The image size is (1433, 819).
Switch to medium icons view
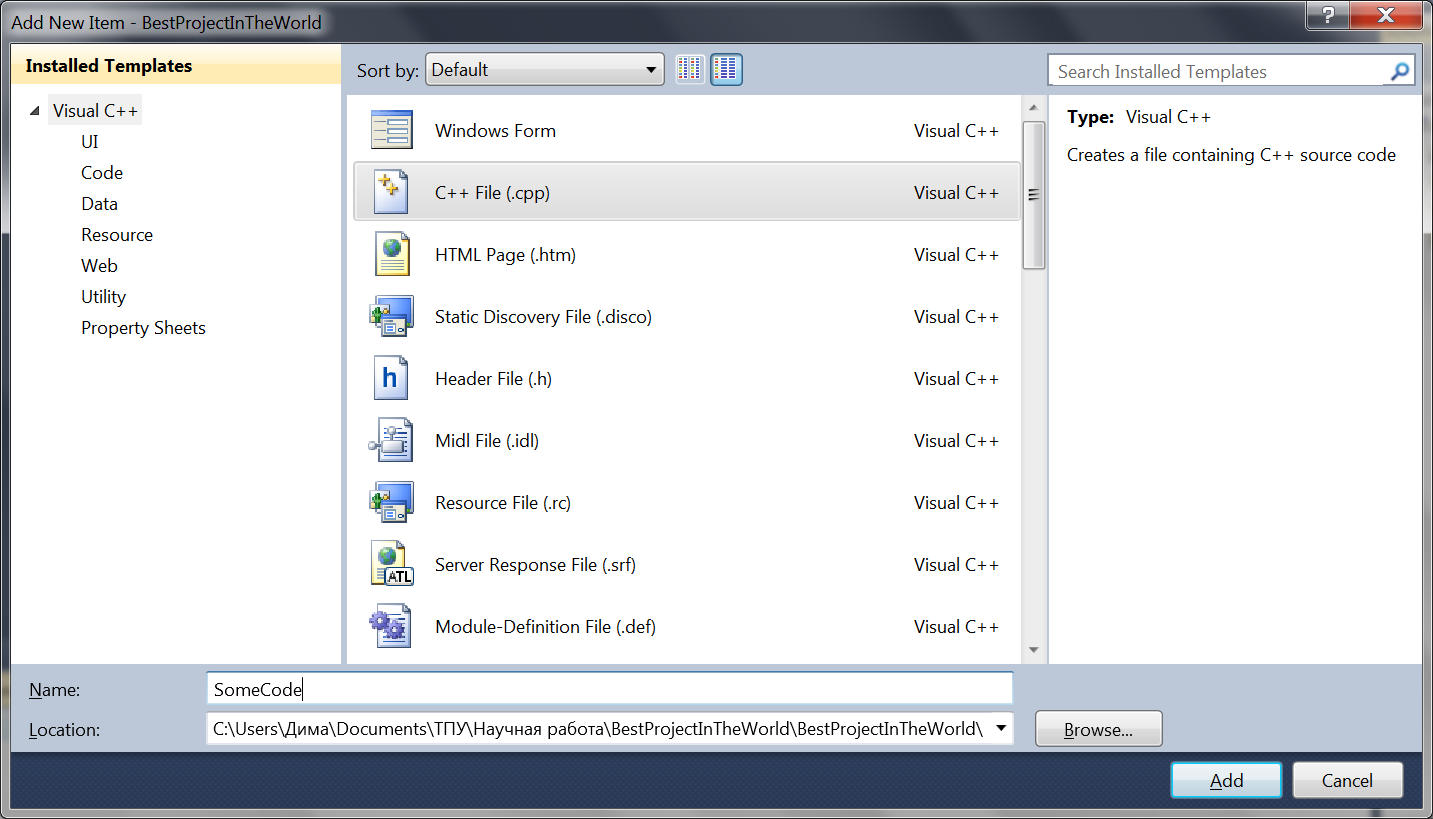coord(726,69)
